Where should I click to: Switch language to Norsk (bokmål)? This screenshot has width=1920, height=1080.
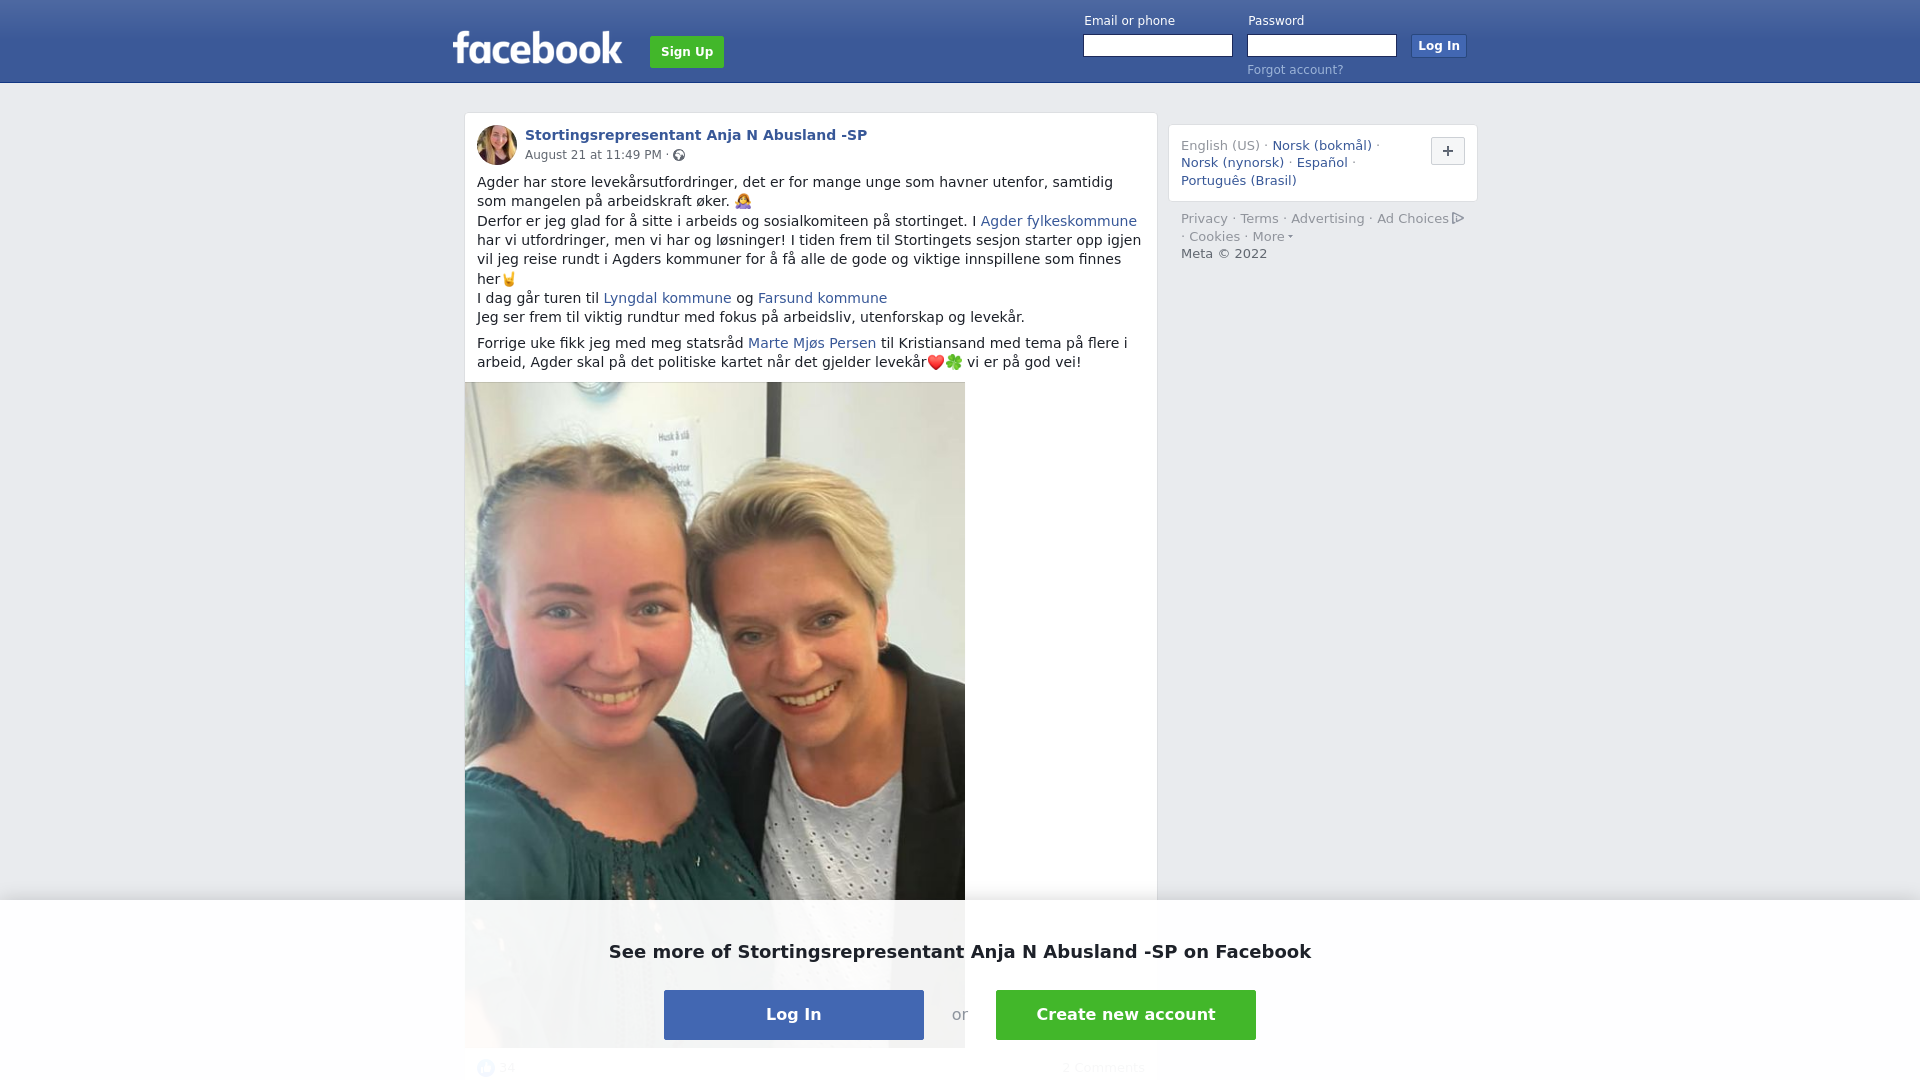point(1322,146)
